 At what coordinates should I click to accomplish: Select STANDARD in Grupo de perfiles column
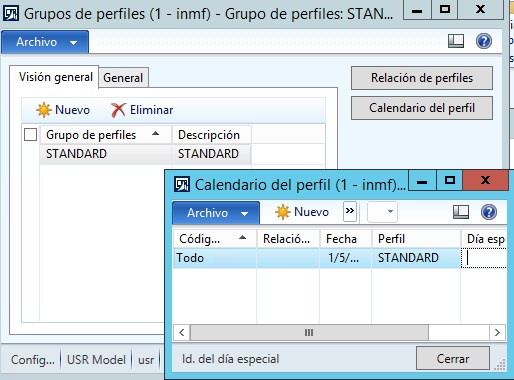point(106,154)
